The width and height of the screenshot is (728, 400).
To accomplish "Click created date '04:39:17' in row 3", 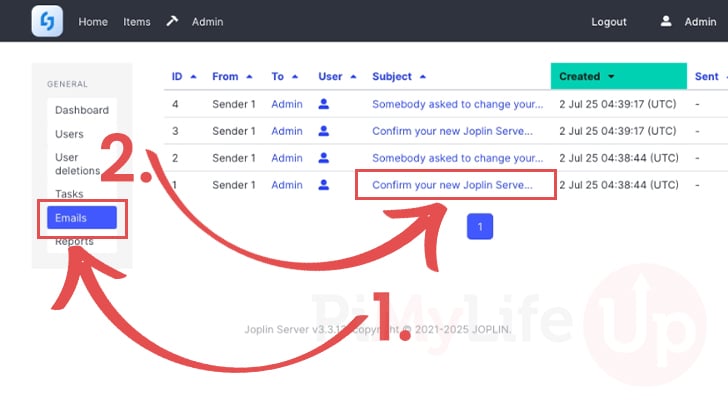I will (x=618, y=131).
